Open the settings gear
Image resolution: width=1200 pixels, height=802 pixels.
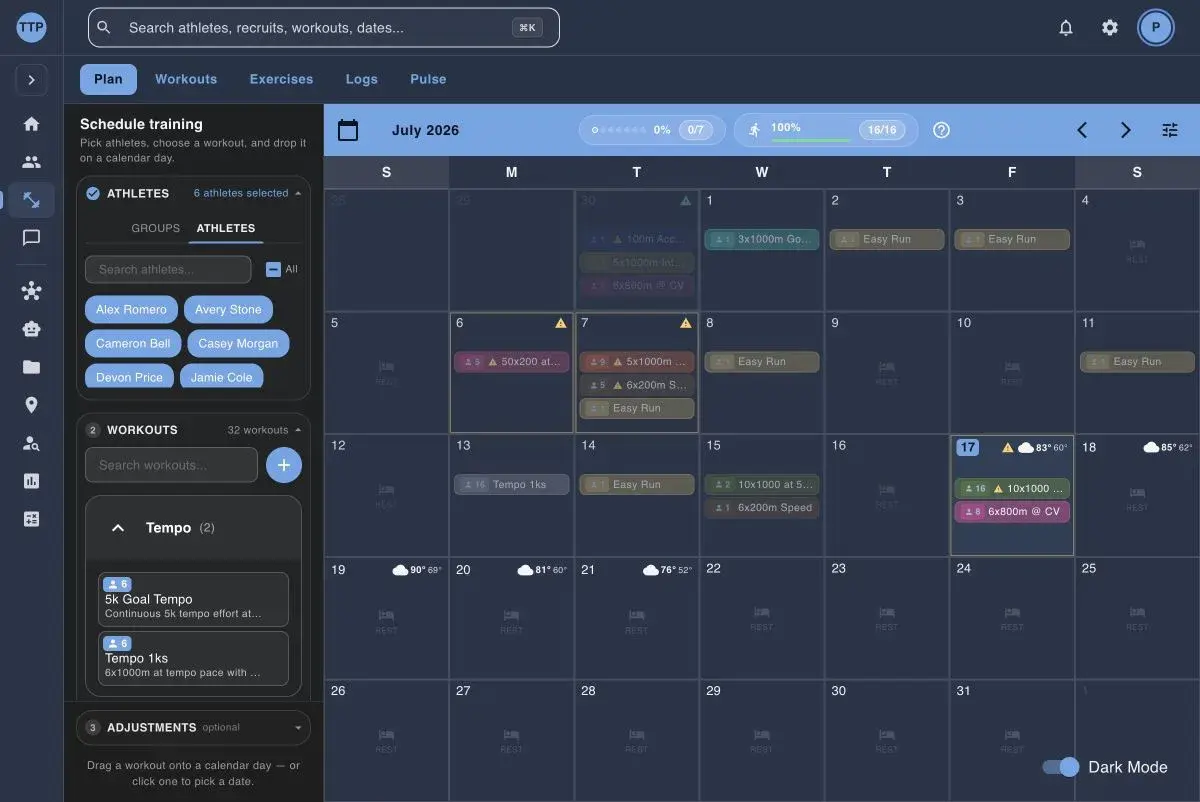[1110, 28]
